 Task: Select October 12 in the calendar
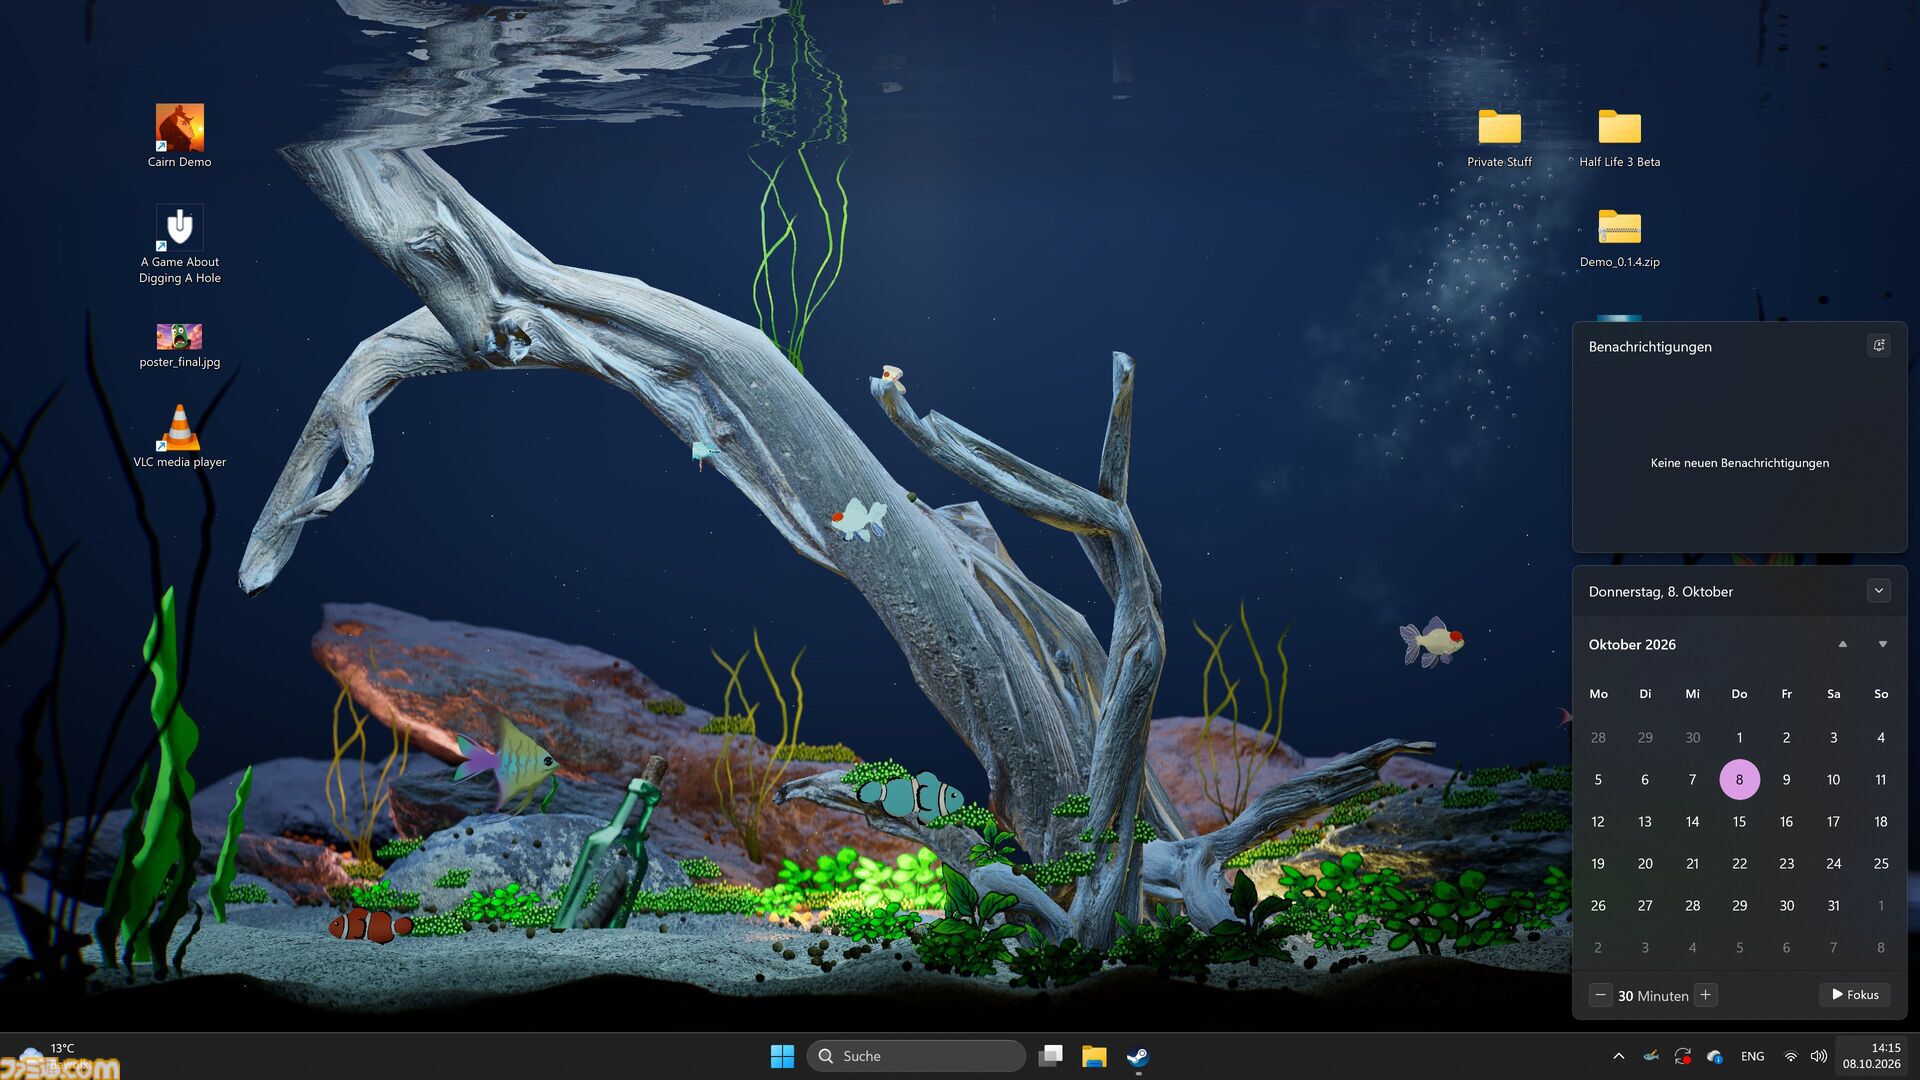click(x=1598, y=821)
